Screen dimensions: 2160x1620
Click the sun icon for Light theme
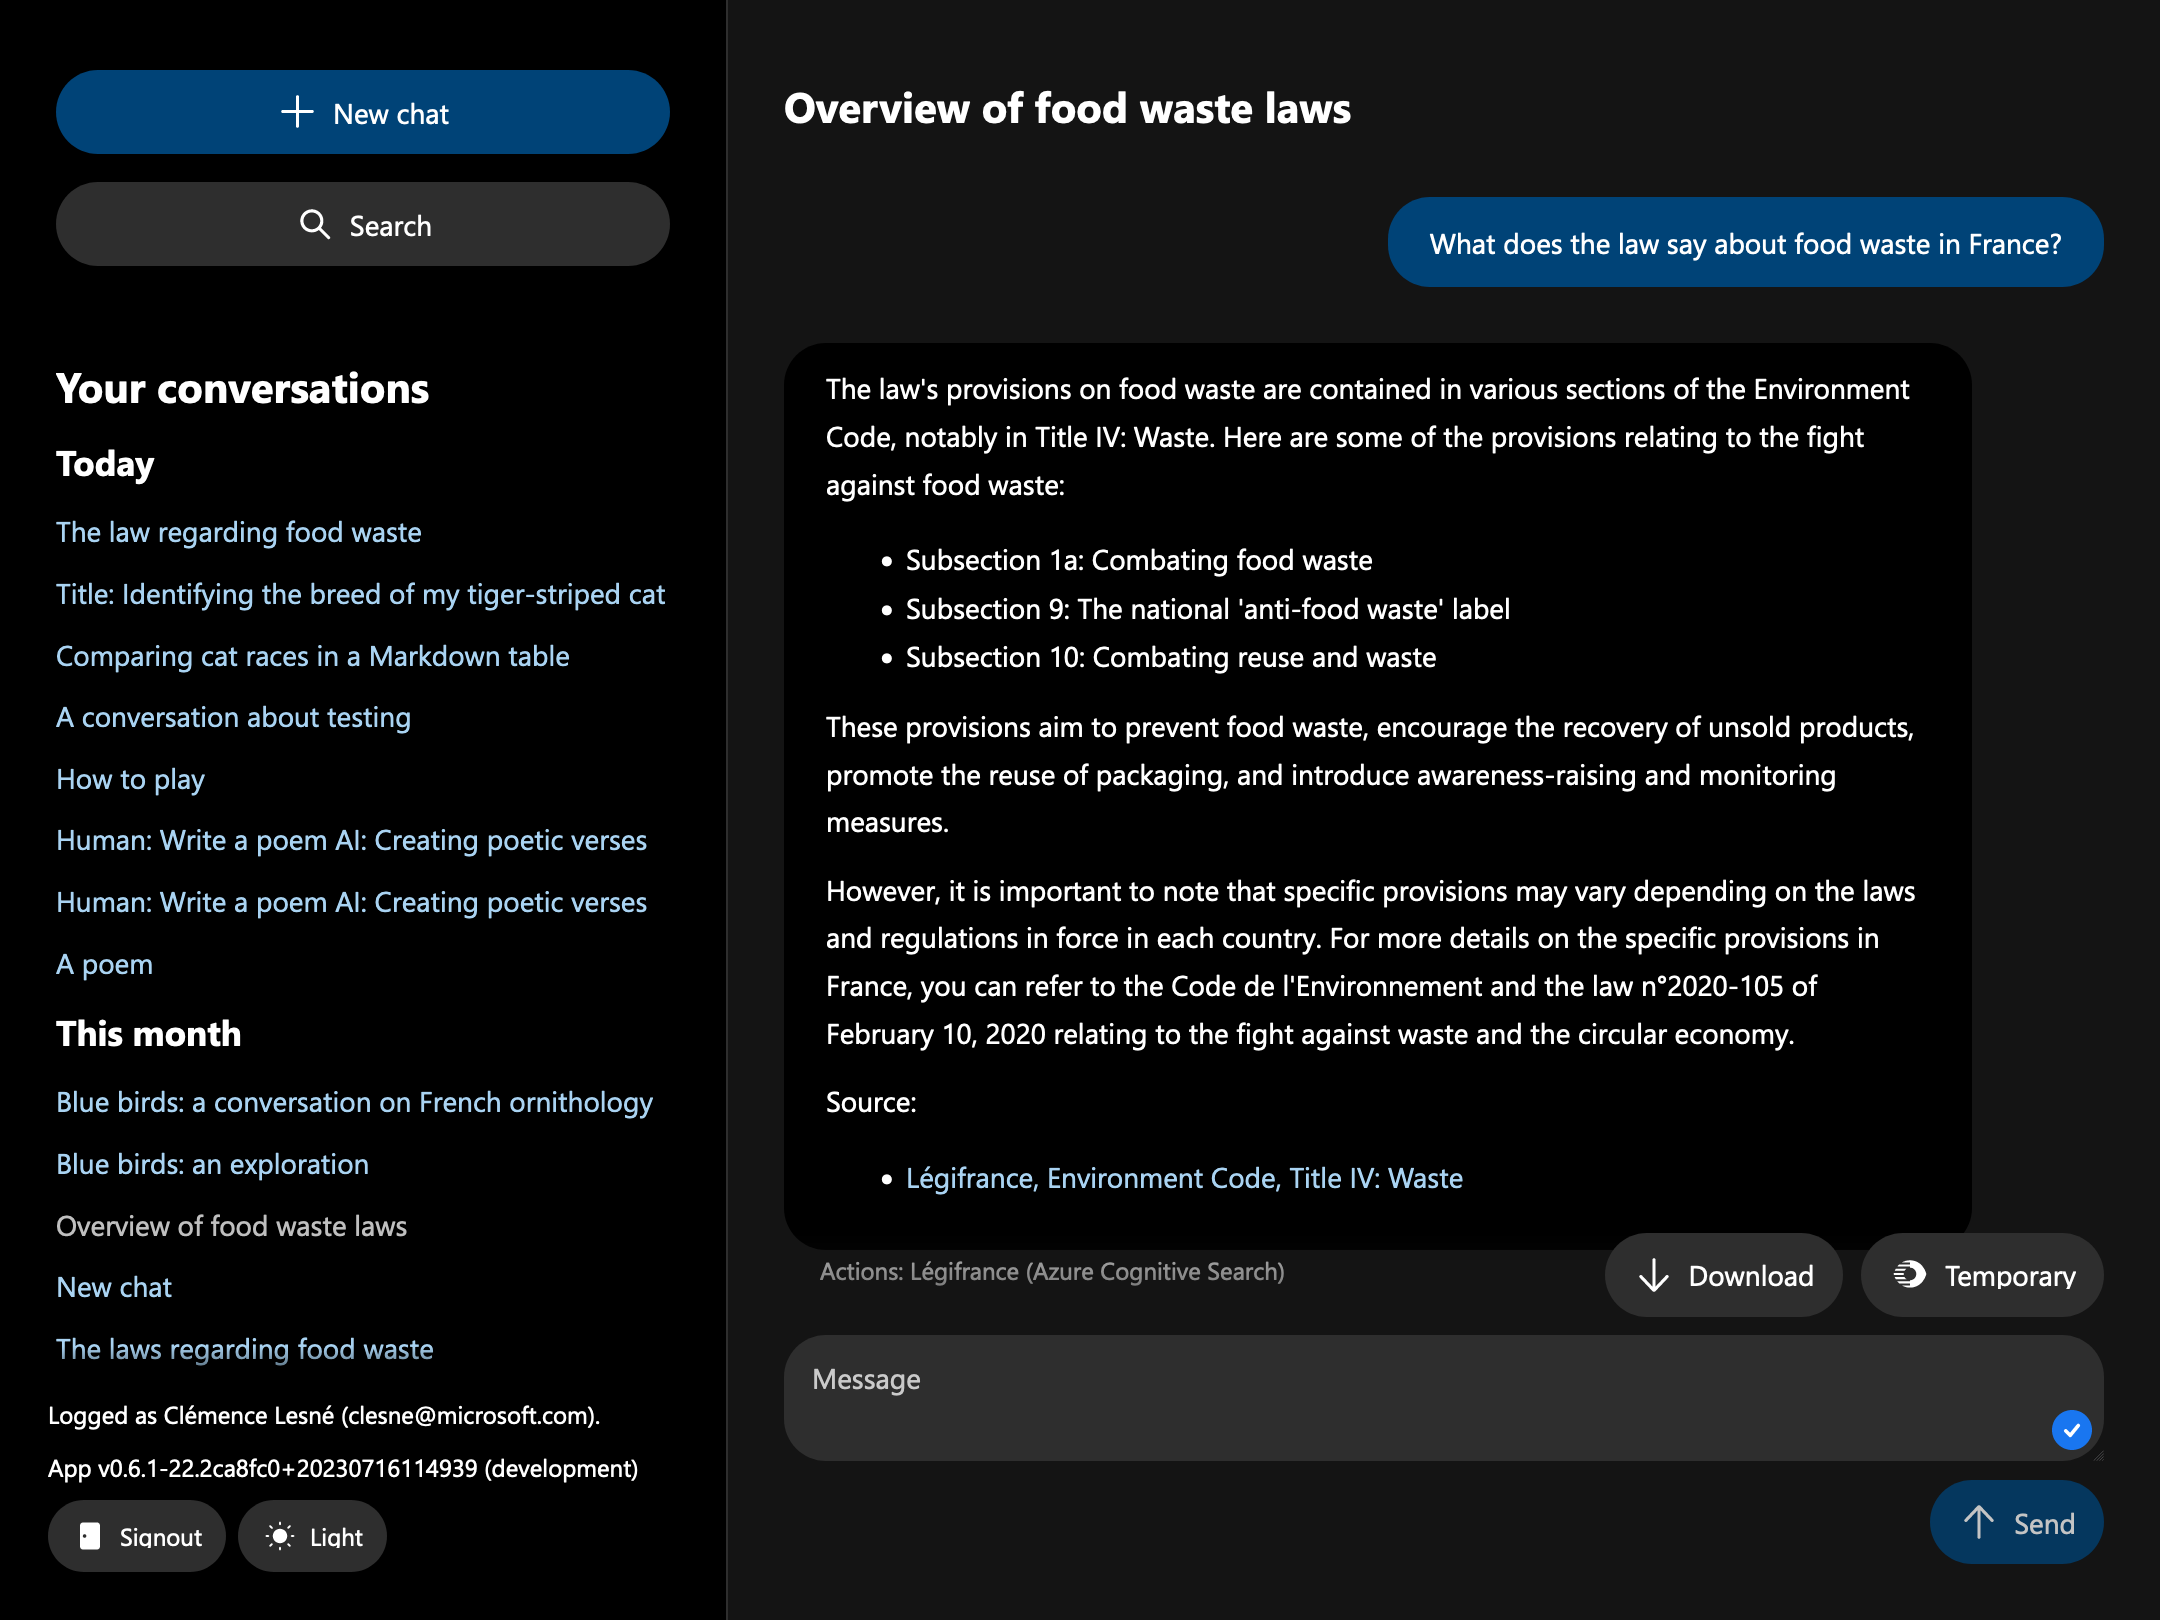point(280,1536)
